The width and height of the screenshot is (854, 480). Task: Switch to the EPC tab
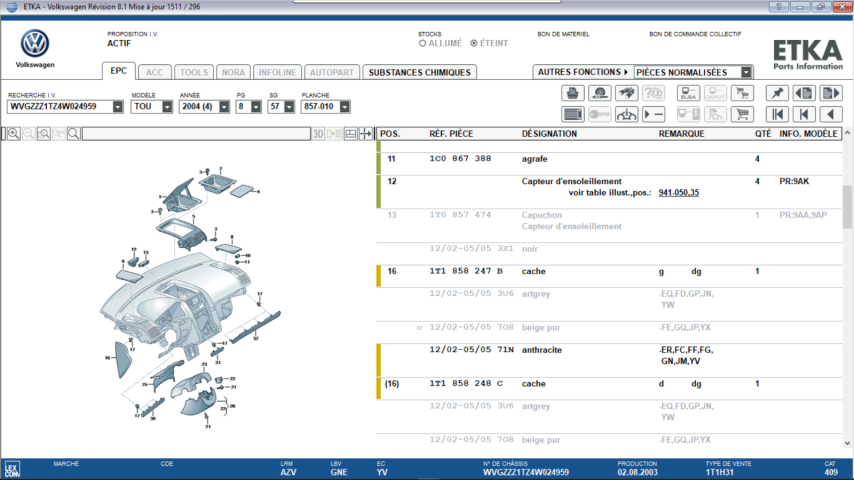[x=118, y=71]
